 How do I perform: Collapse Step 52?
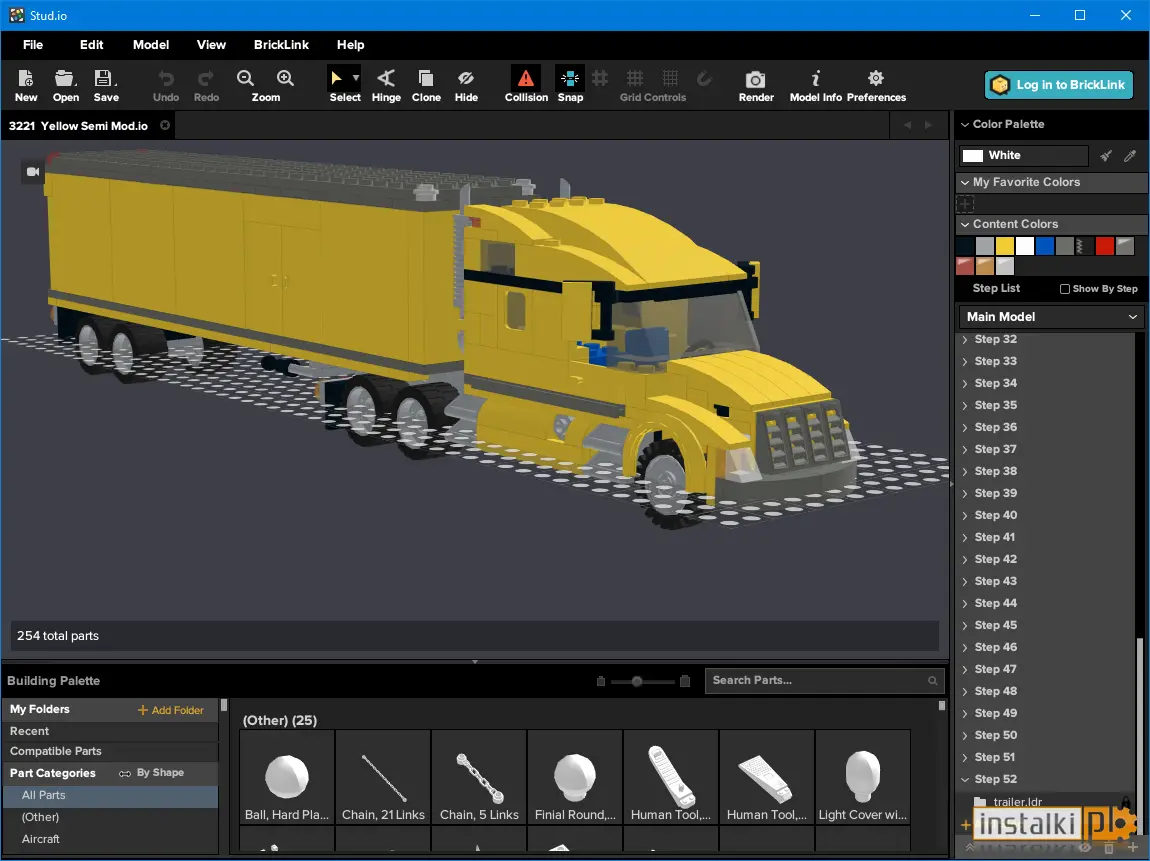coord(965,780)
